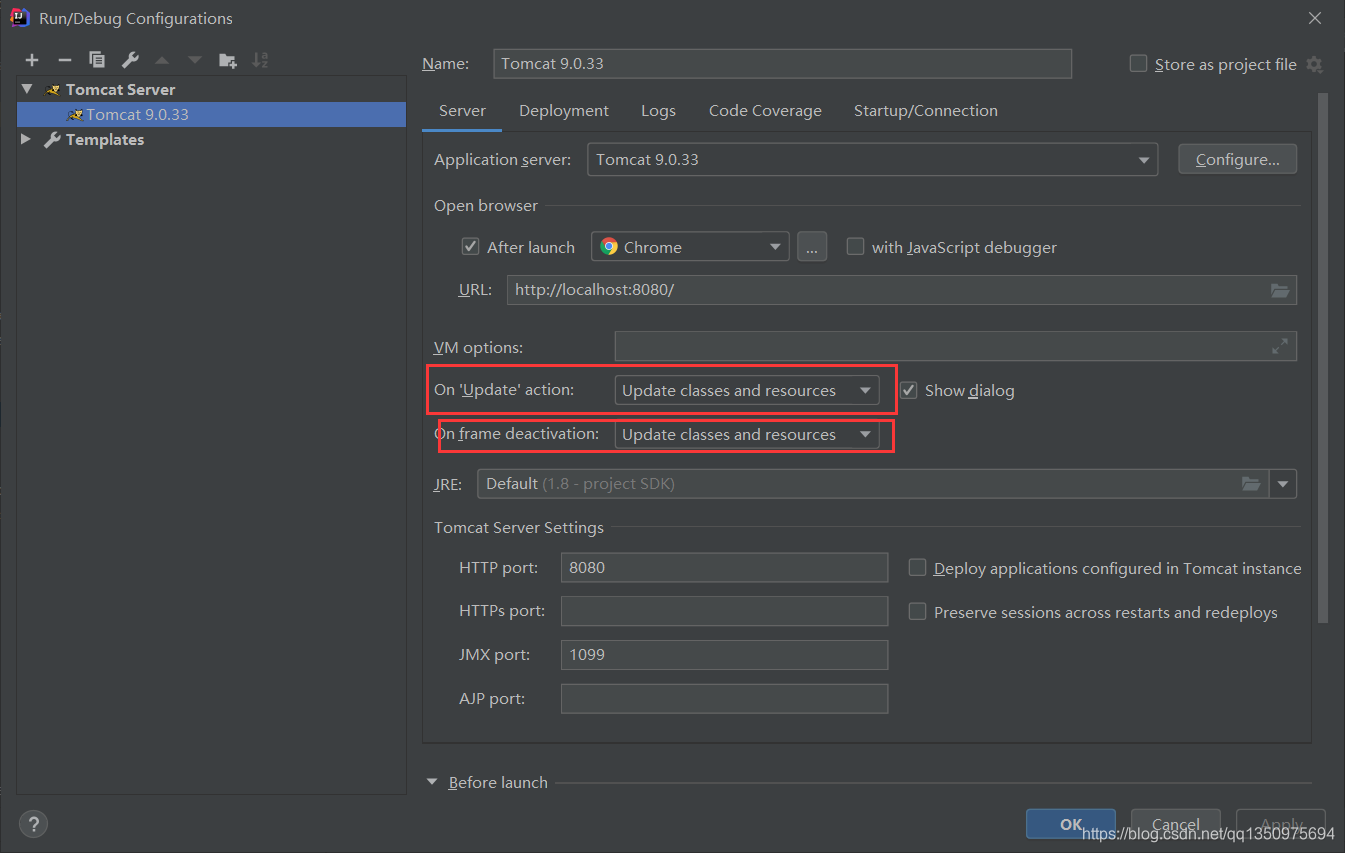
Task: Click OK button
Action: click(x=1070, y=824)
